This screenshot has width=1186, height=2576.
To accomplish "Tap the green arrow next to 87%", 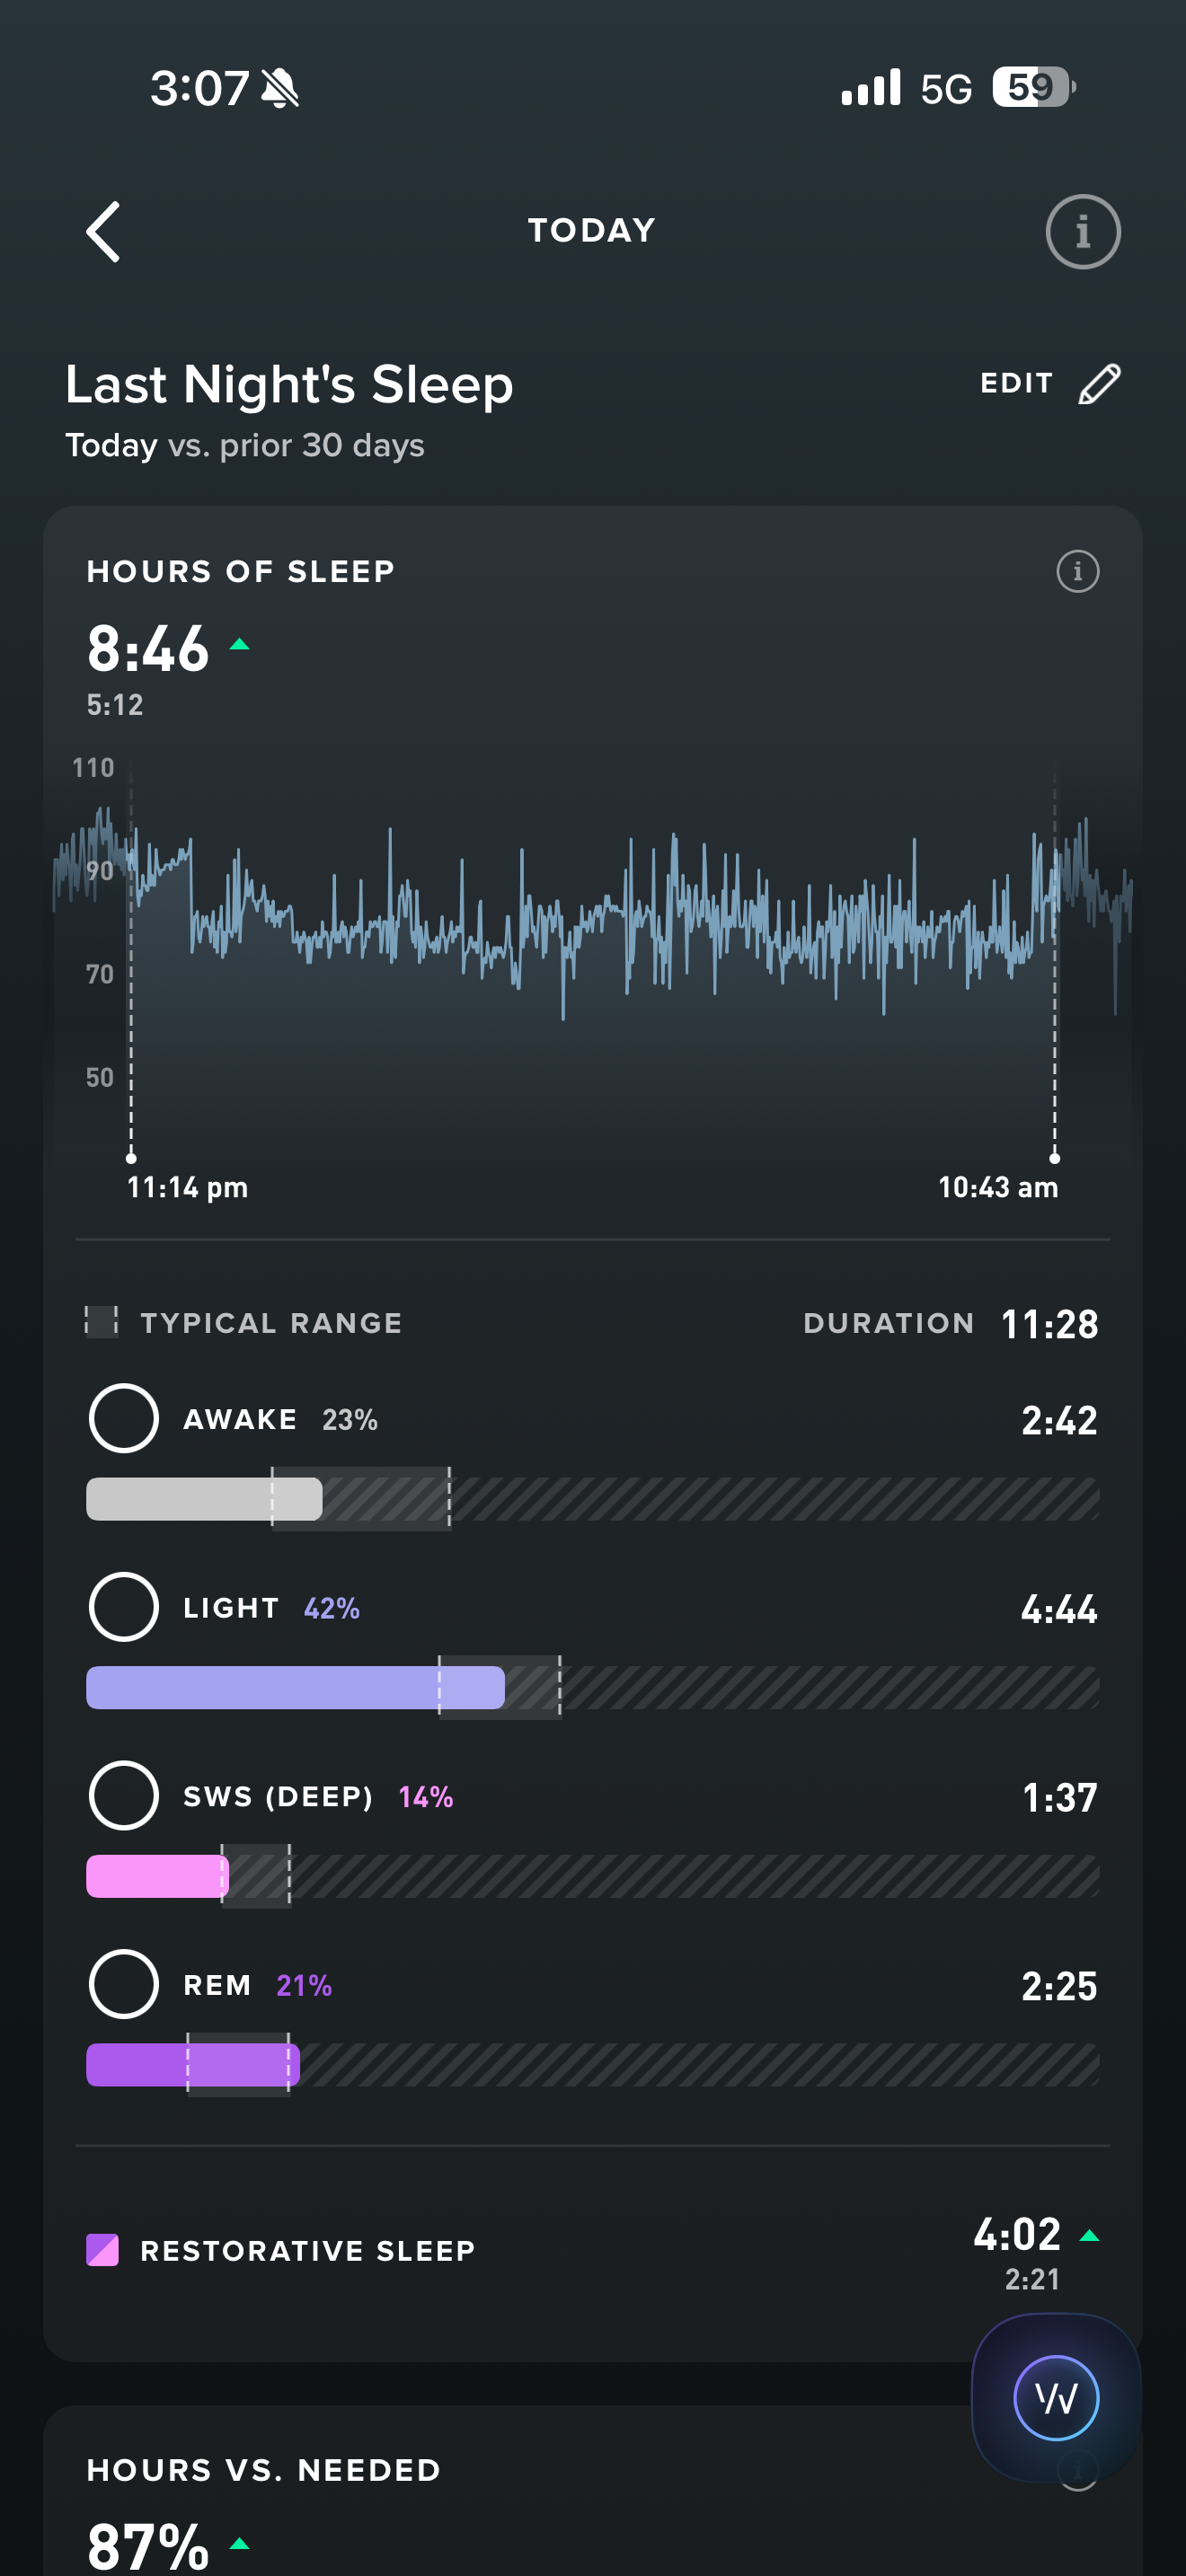I will [239, 2543].
